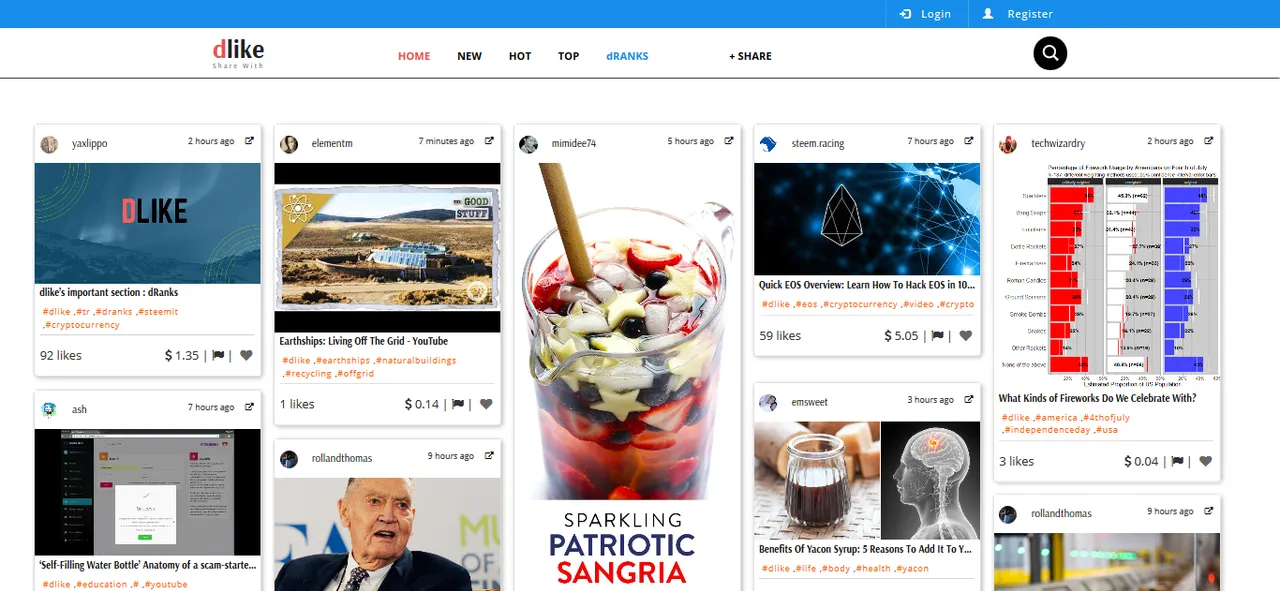Click yaxlippo's avatar picture
The width and height of the screenshot is (1280, 591).
49,144
